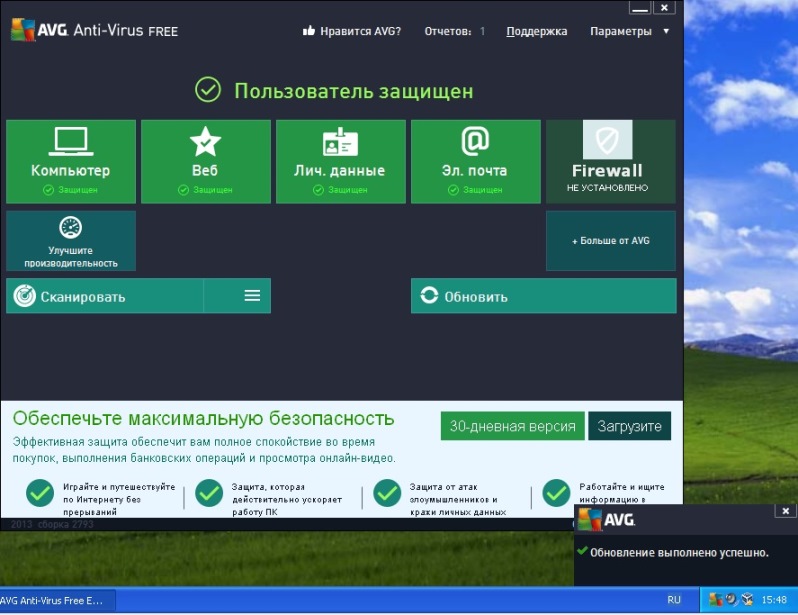Open the + Больше от AVG tile
Image resolution: width=798 pixels, height=615 pixels.
pos(611,240)
